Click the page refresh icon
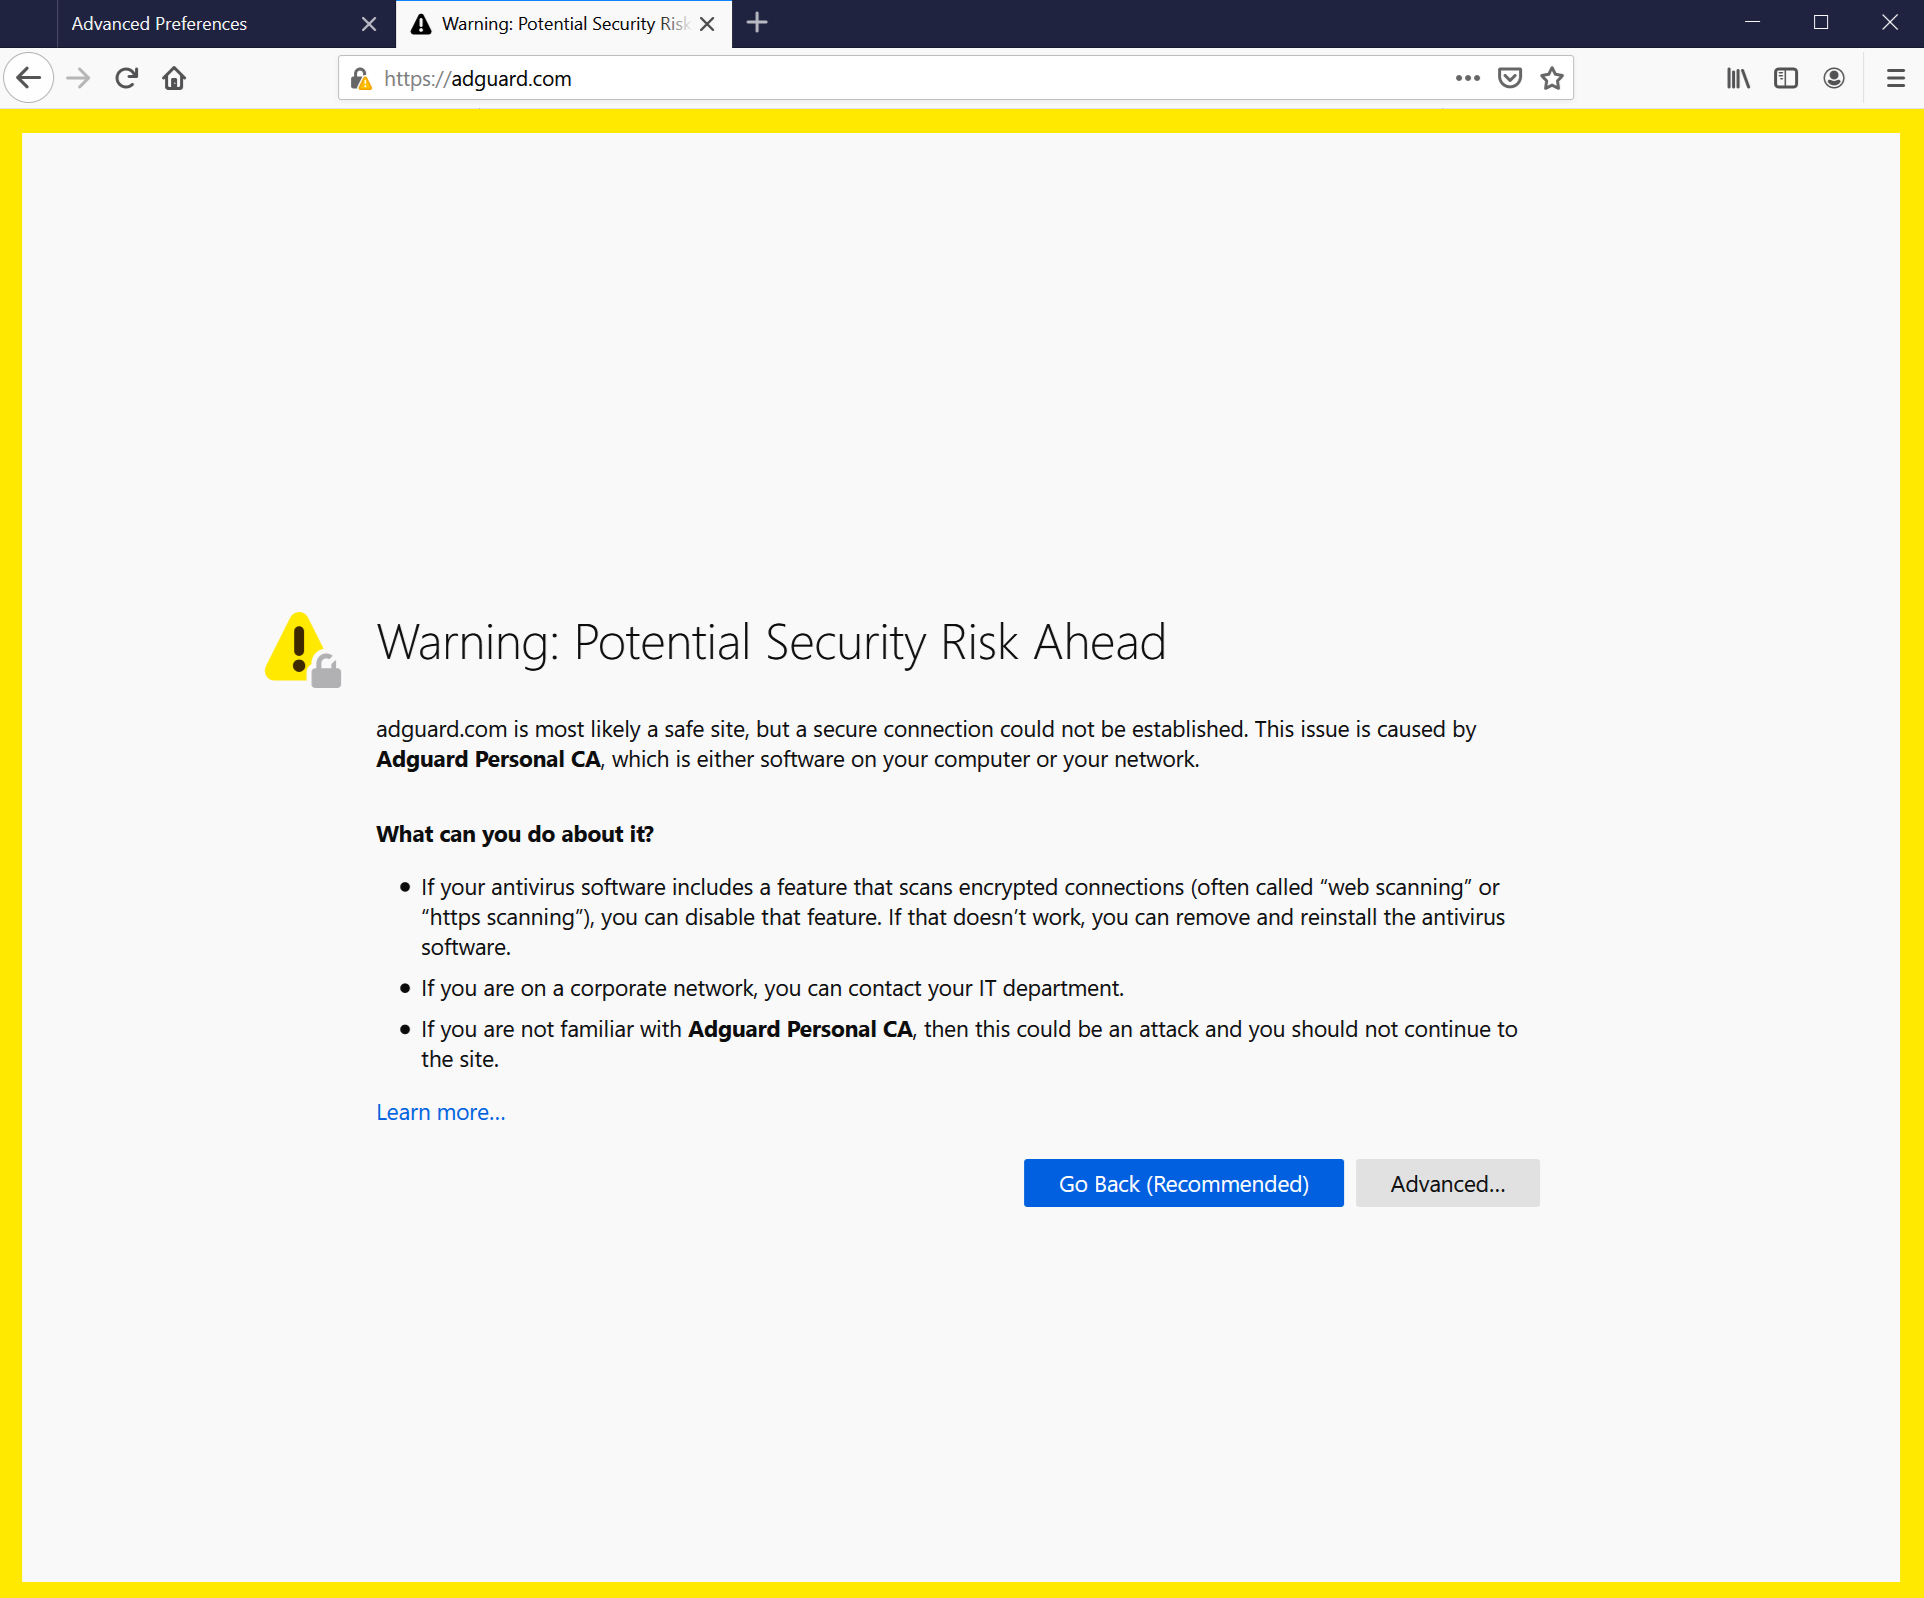The width and height of the screenshot is (1924, 1598). click(x=126, y=77)
